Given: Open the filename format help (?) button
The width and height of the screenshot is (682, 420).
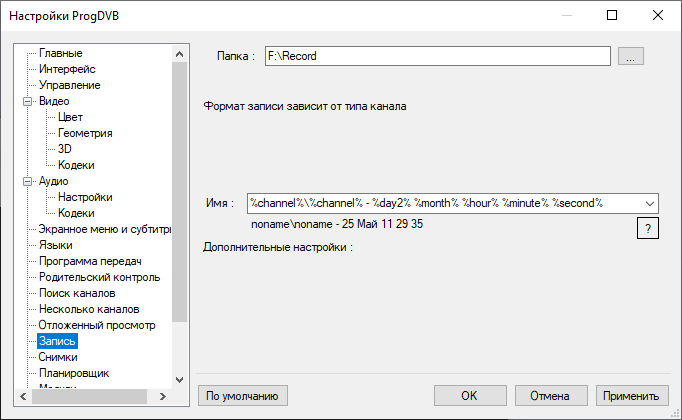Looking at the screenshot, I should click(647, 229).
